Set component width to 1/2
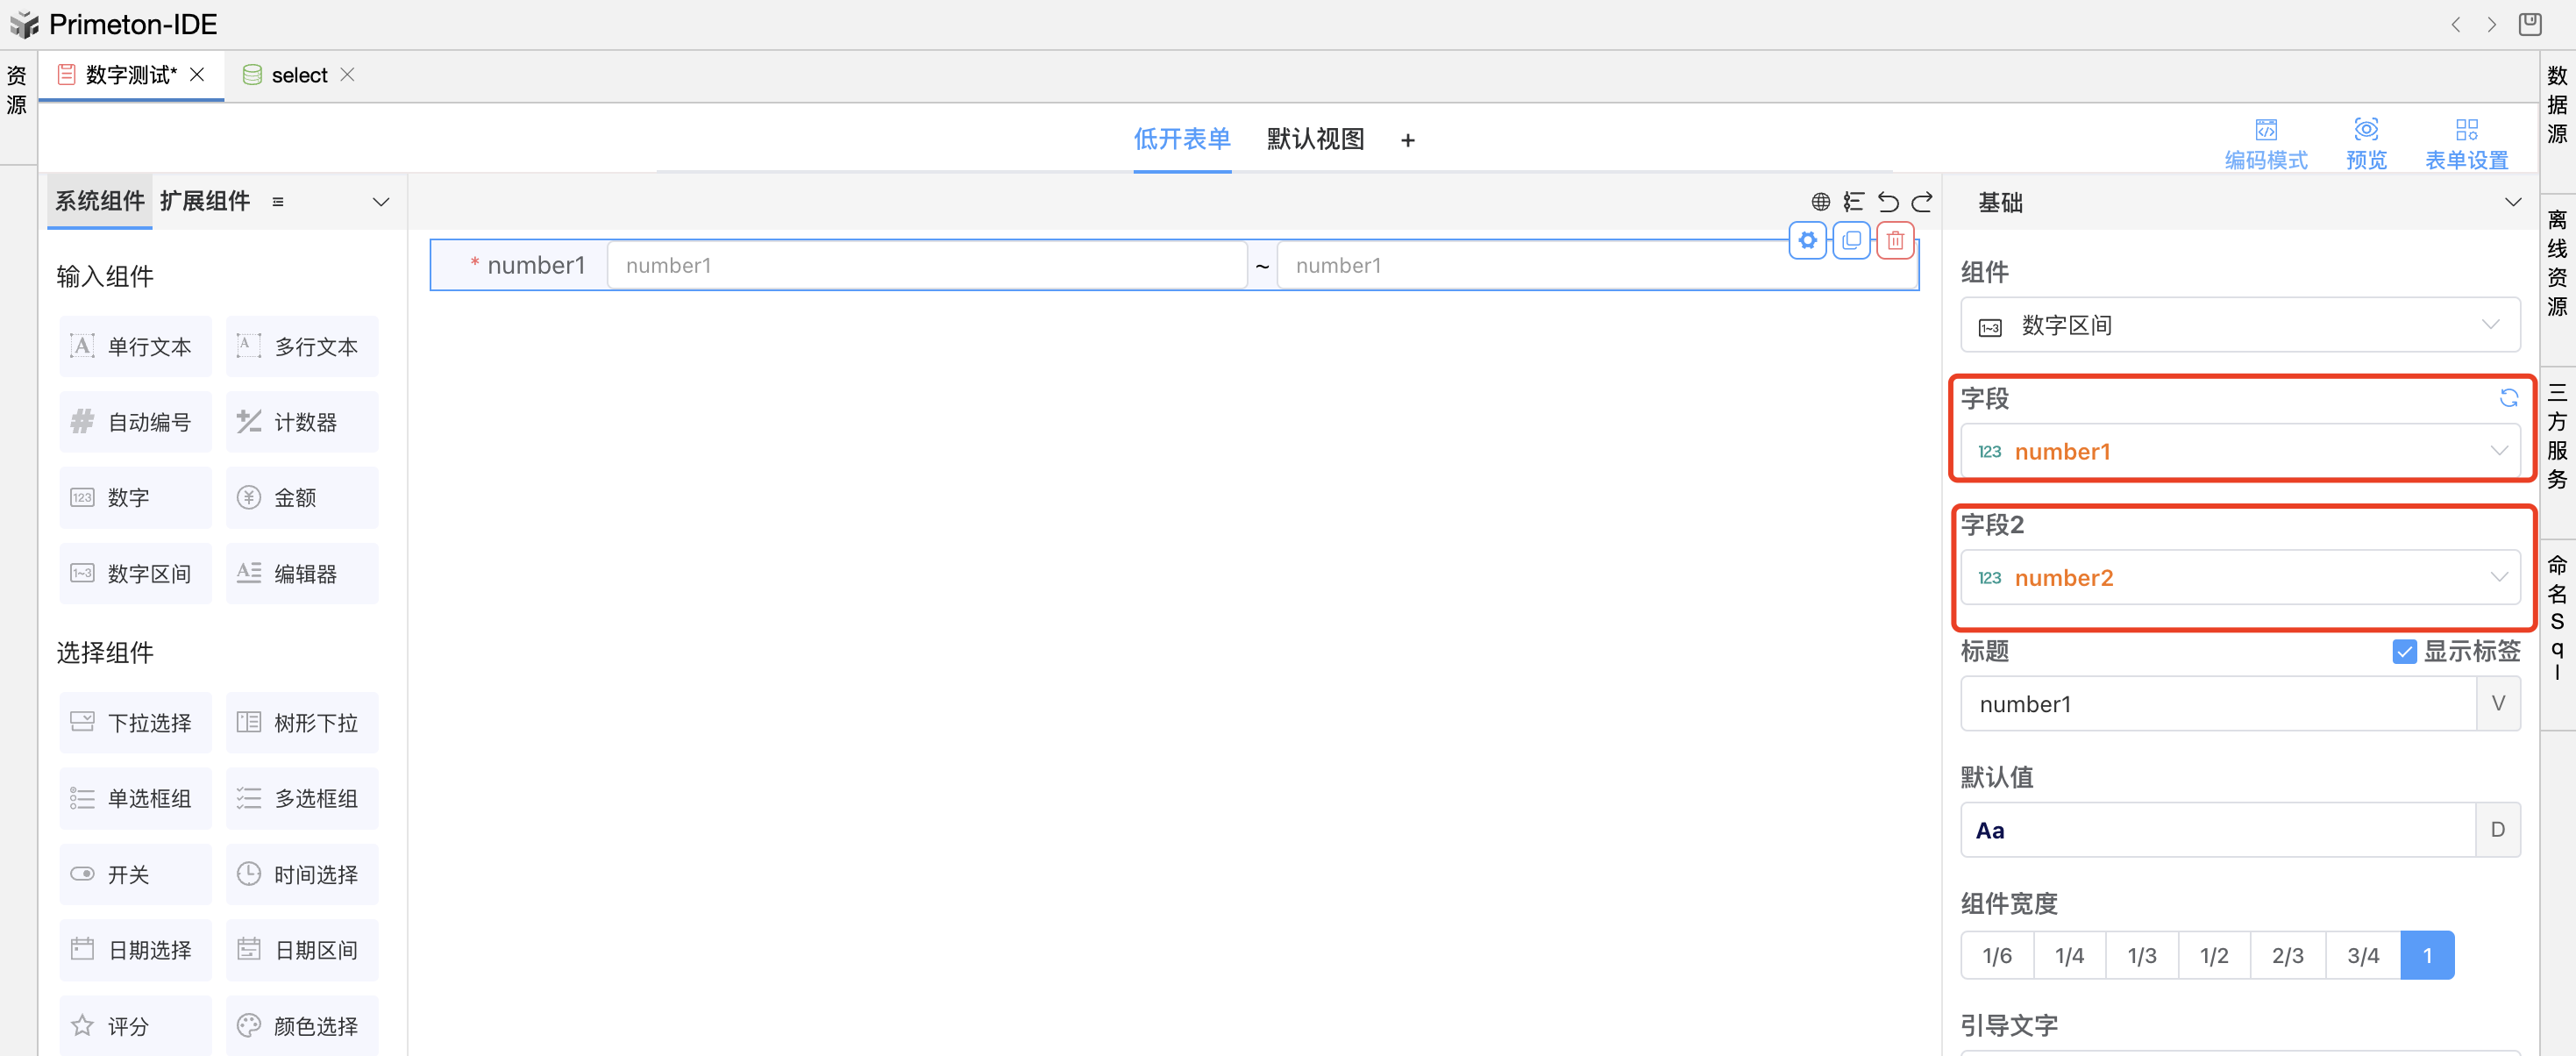This screenshot has width=2576, height=1056. tap(2213, 956)
